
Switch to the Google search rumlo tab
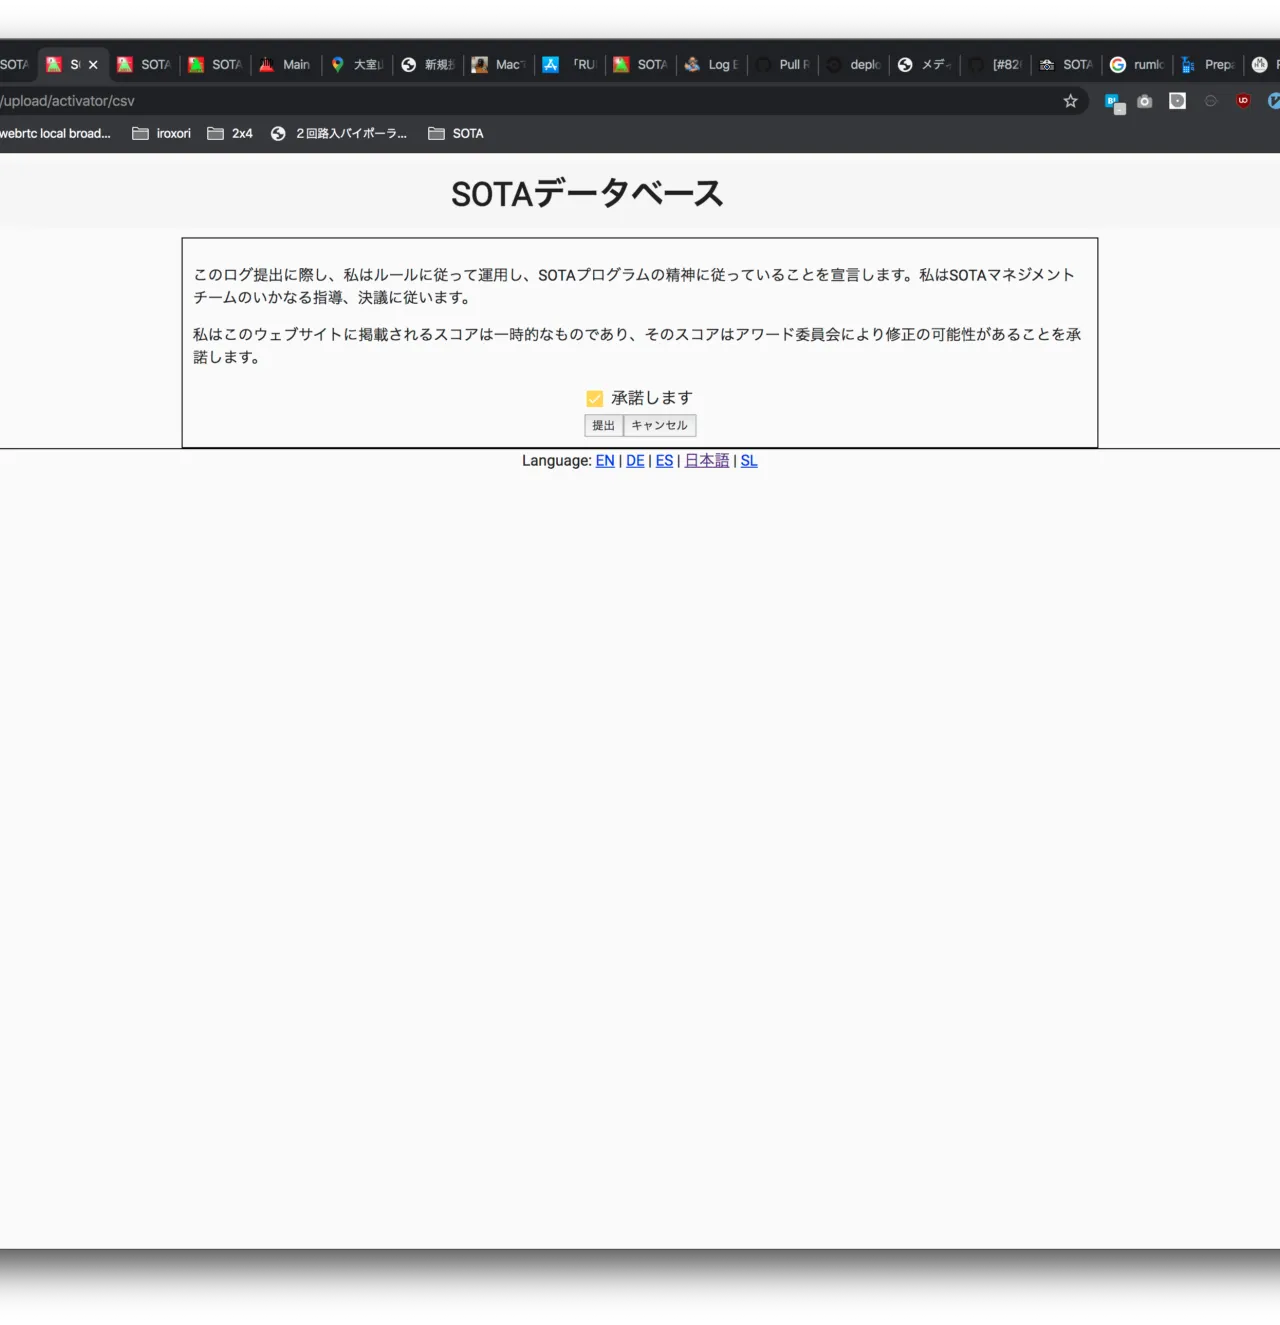pos(1137,65)
